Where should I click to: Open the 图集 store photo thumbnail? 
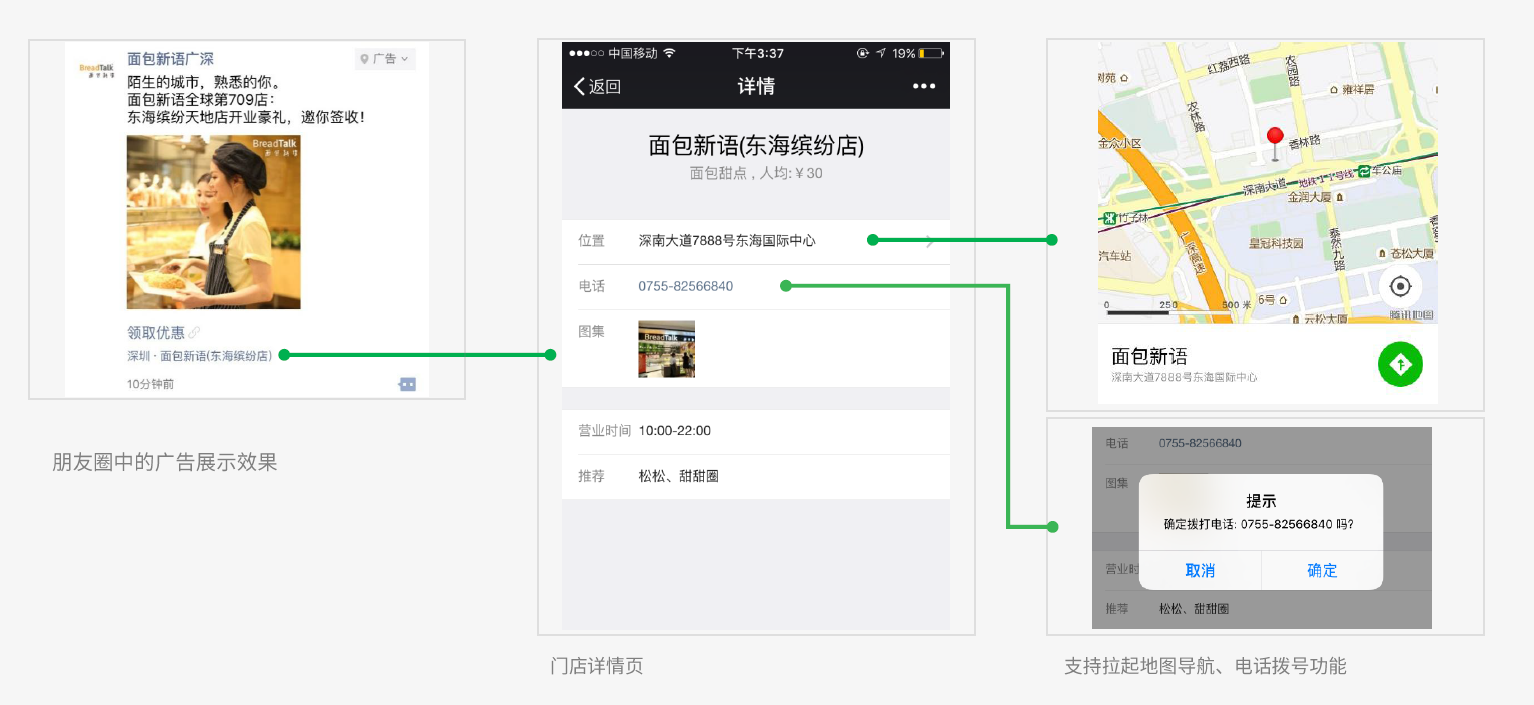point(666,349)
